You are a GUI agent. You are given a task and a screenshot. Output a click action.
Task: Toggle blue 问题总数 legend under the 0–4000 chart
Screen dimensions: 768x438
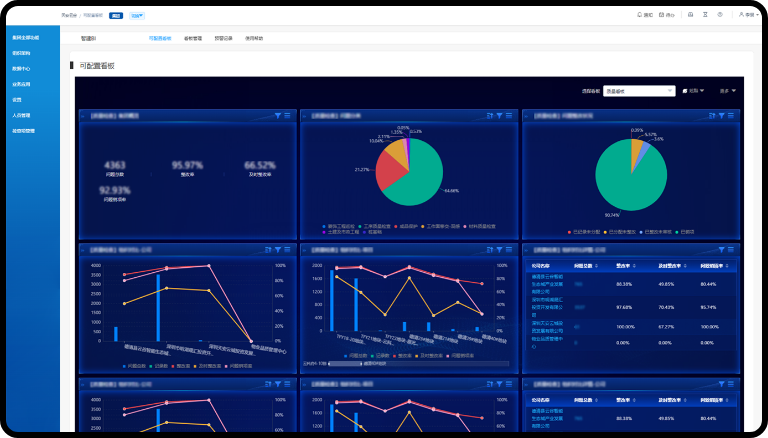[134, 366]
